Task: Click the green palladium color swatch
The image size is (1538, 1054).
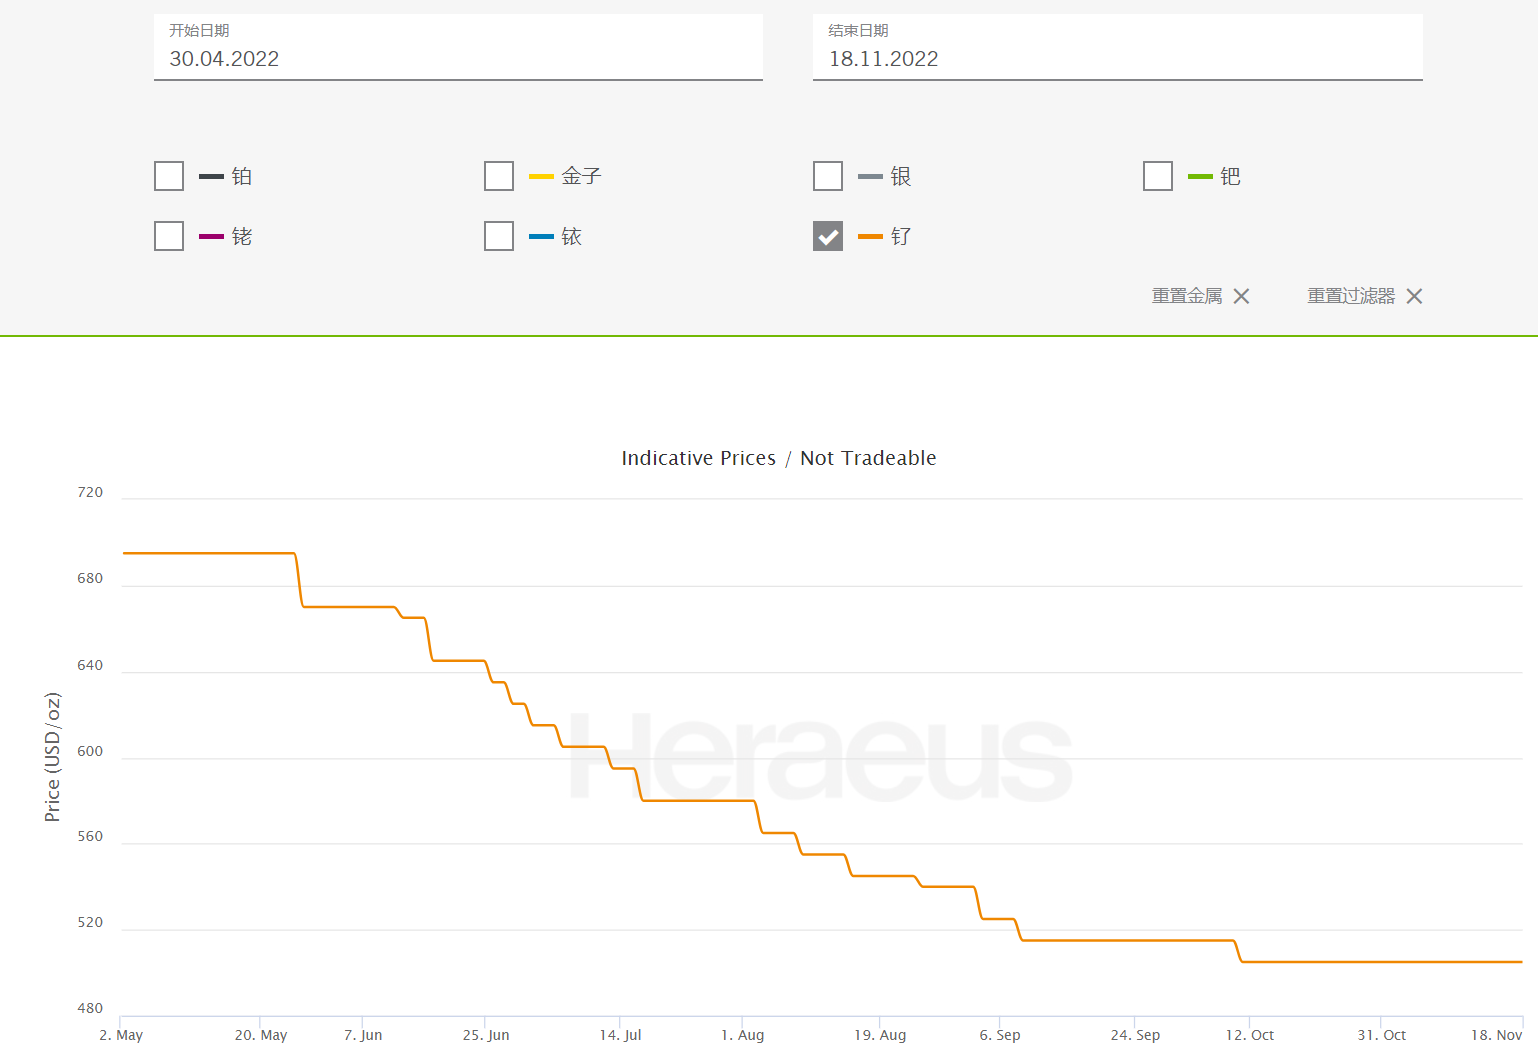Action: pyautogui.click(x=1200, y=177)
